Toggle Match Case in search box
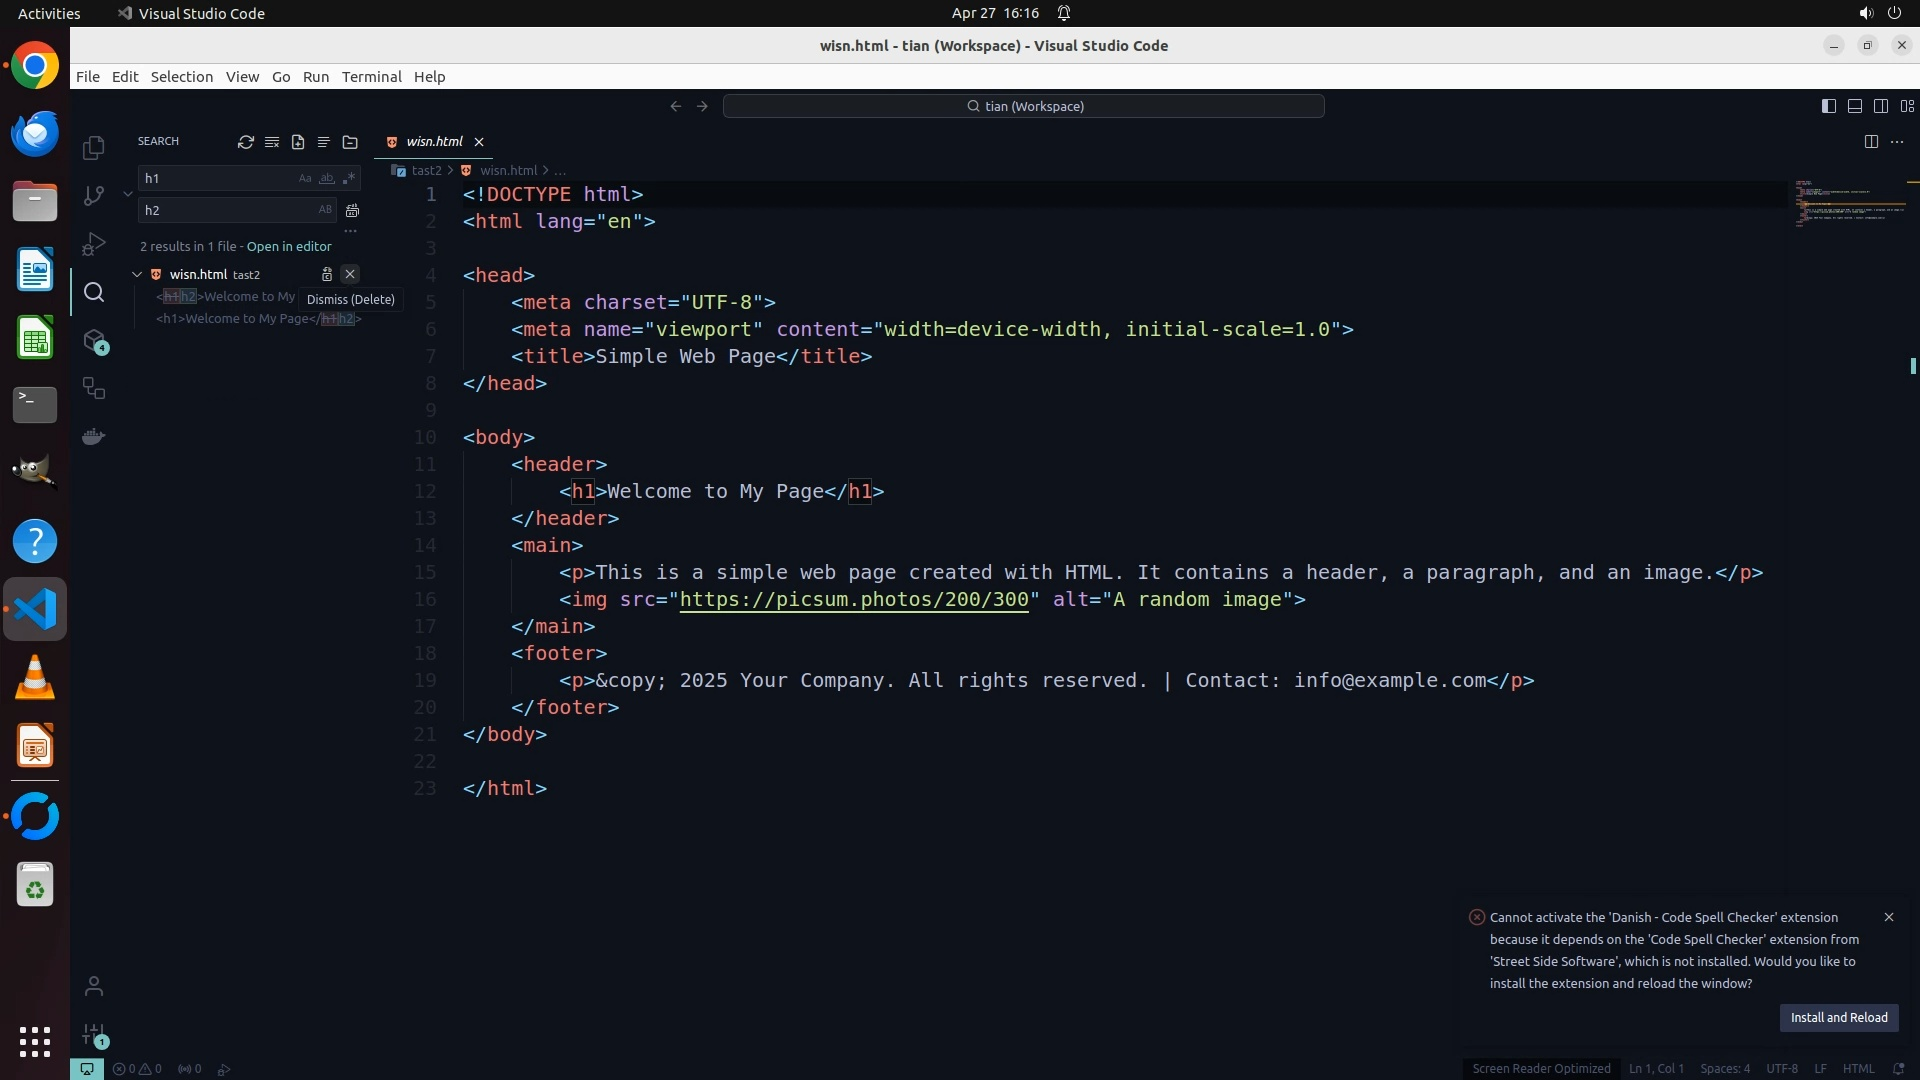1920x1080 pixels. point(305,178)
